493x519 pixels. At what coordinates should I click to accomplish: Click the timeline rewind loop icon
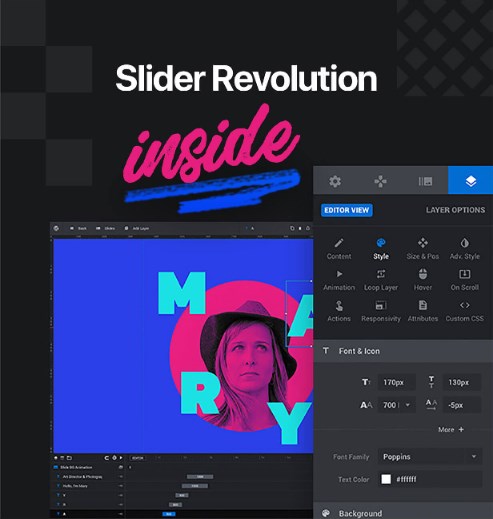click(107, 458)
